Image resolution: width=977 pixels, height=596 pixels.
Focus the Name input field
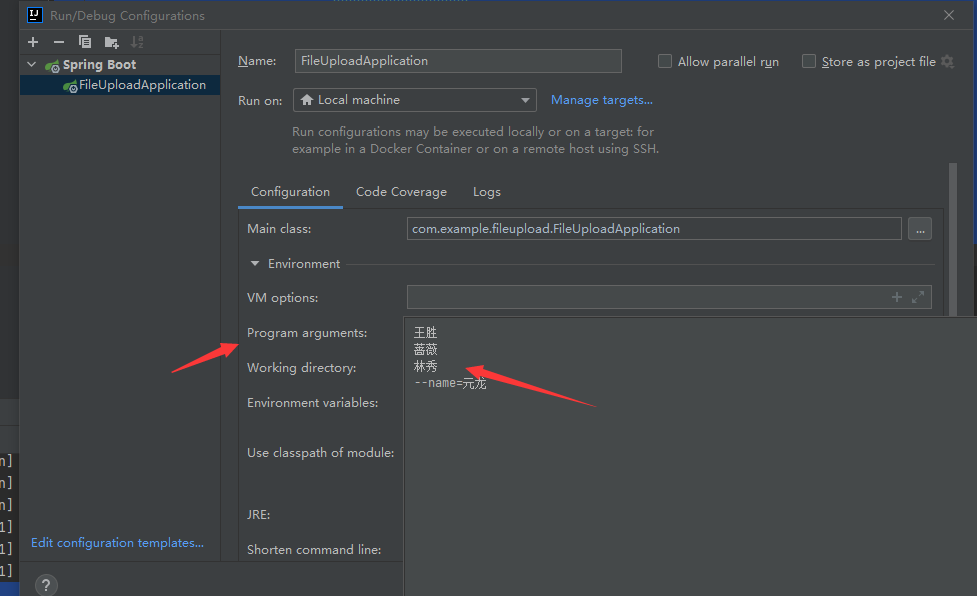[x=458, y=61]
